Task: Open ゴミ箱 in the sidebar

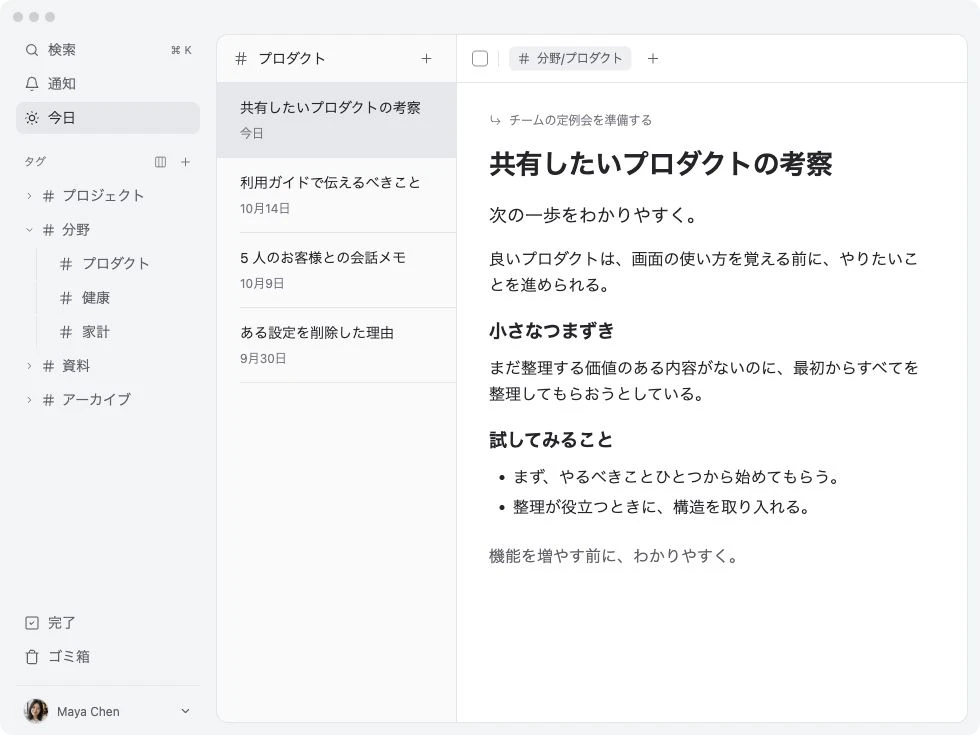Action: [x=108, y=657]
